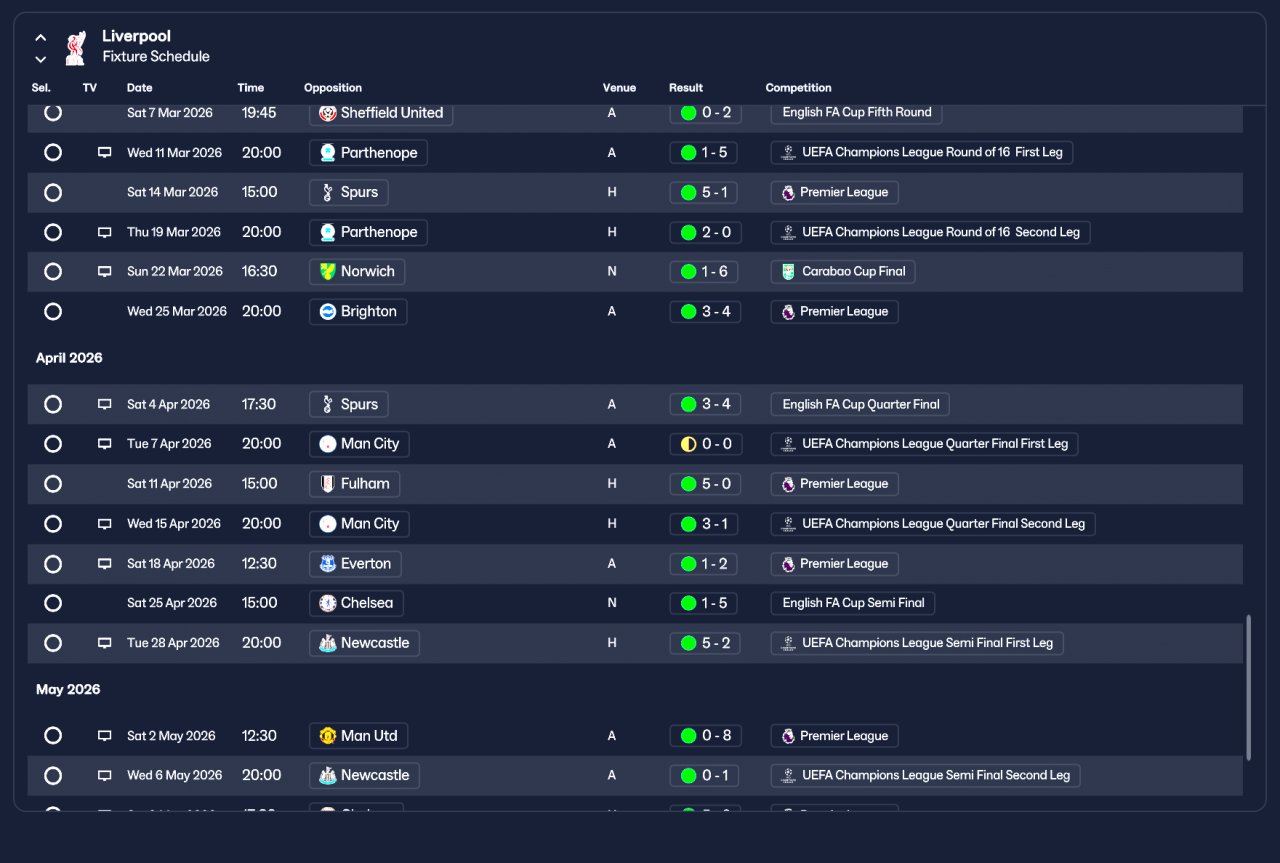Sort by the Competition column header
Image resolution: width=1280 pixels, height=863 pixels.
pos(798,88)
